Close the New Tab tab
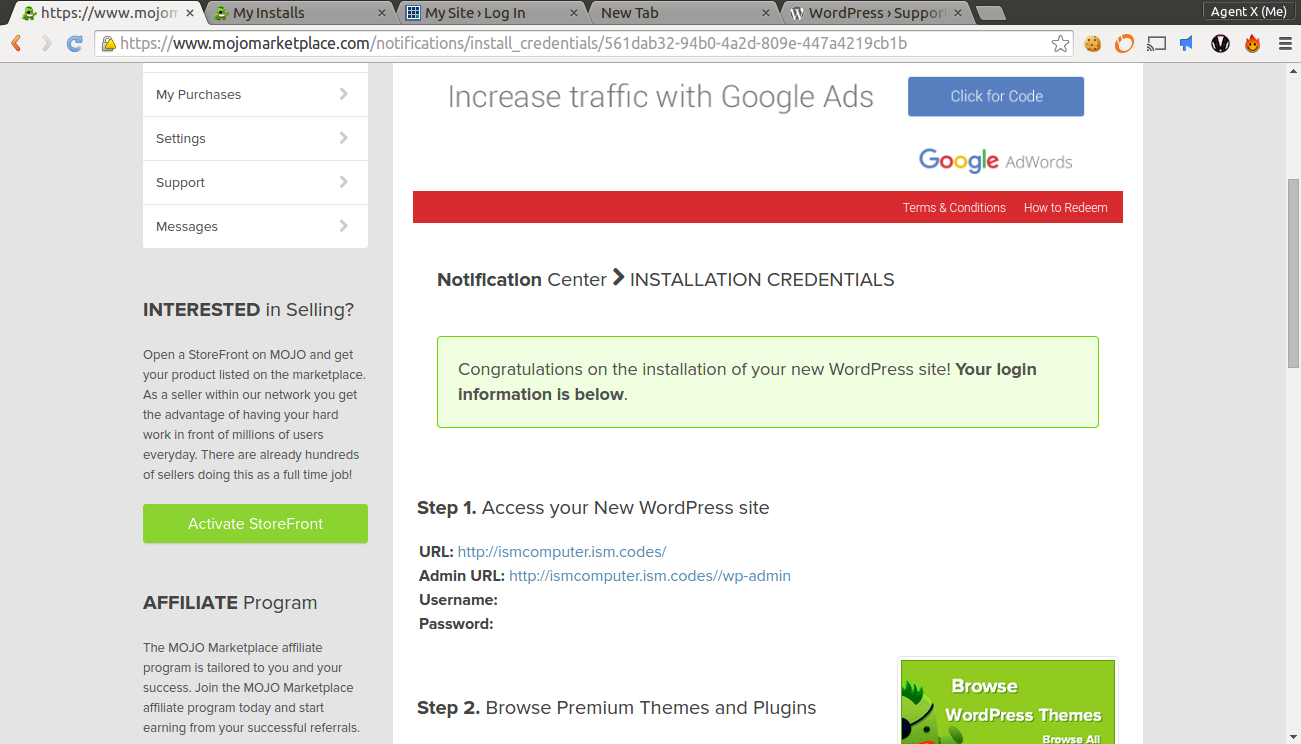The image size is (1301, 744). pos(766,13)
